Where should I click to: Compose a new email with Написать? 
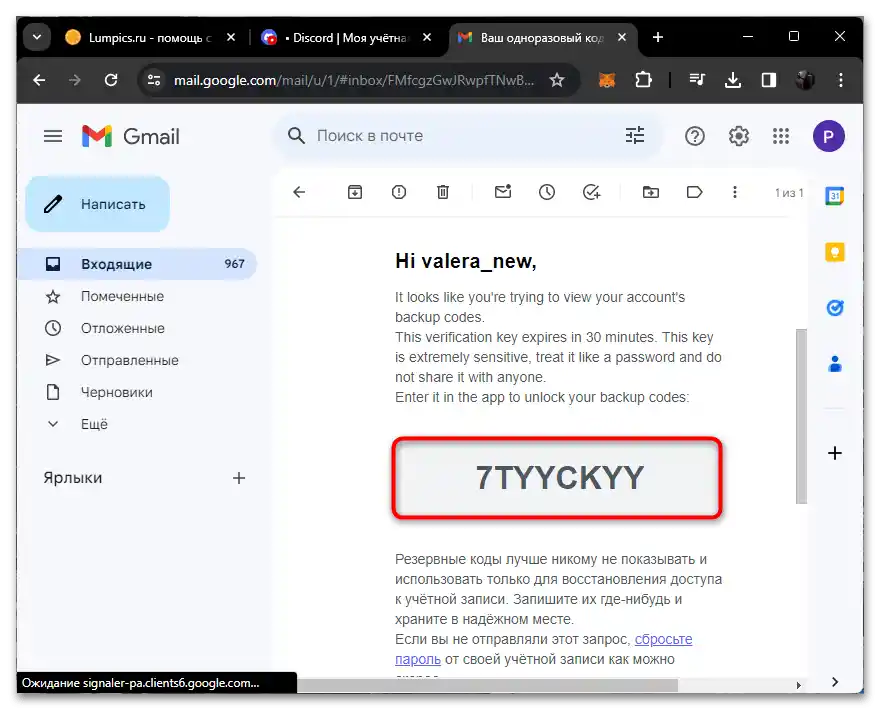(x=98, y=204)
